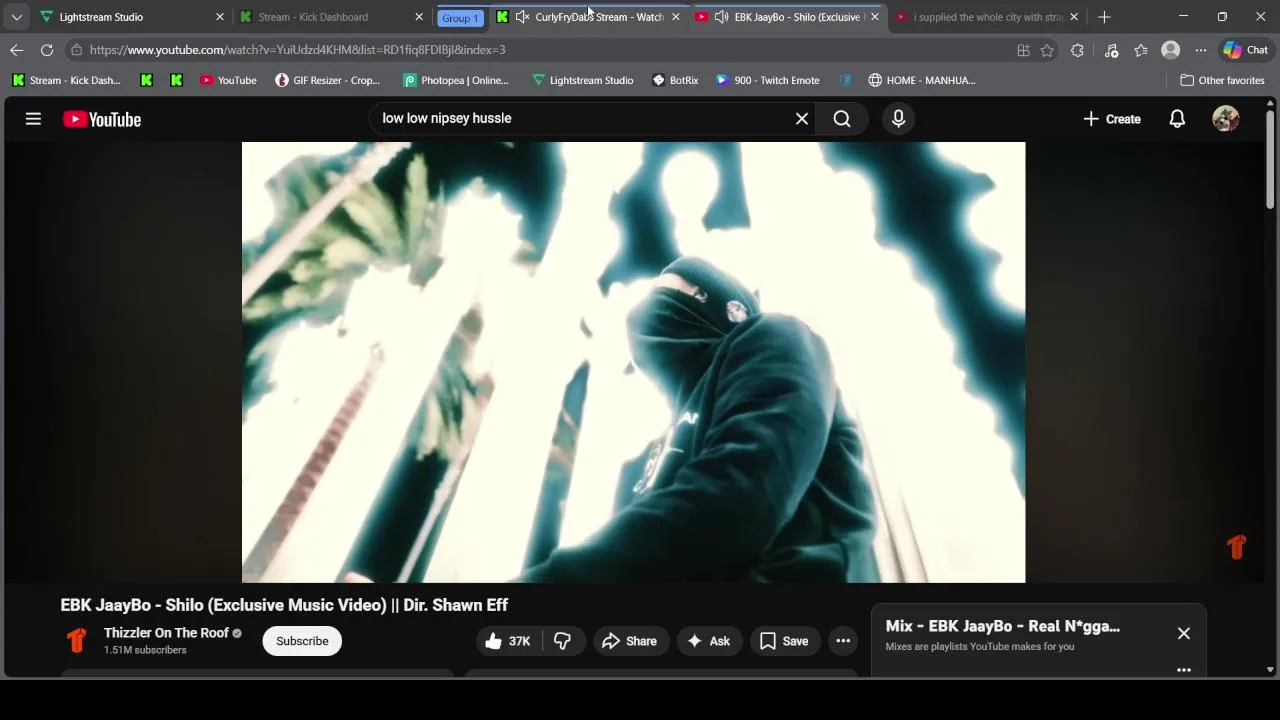Open BotRix bookmark
The height and width of the screenshot is (720, 1280).
(675, 80)
